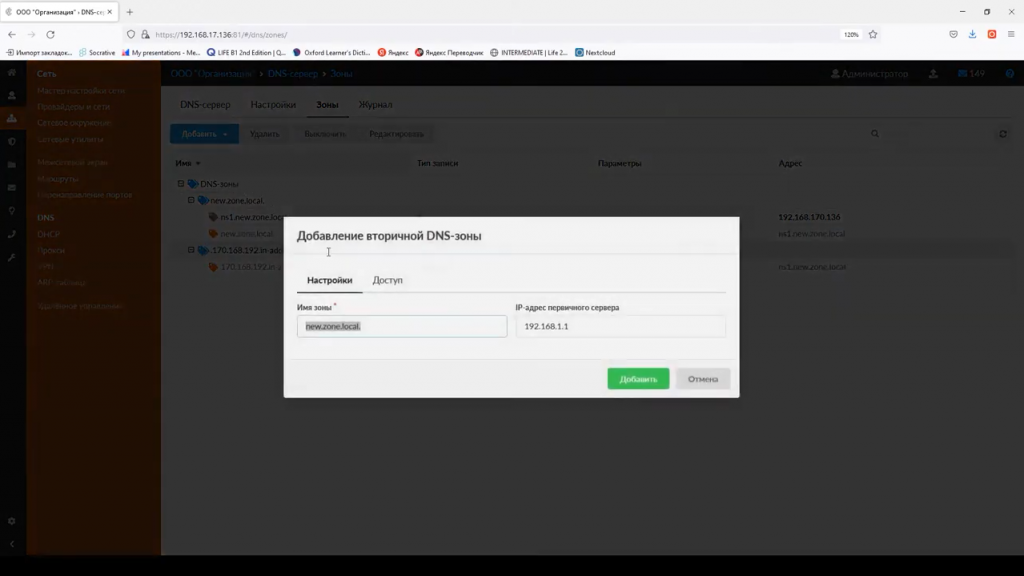Open the users icon in left sidebar
This screenshot has height=576, width=1024.
(x=12, y=95)
